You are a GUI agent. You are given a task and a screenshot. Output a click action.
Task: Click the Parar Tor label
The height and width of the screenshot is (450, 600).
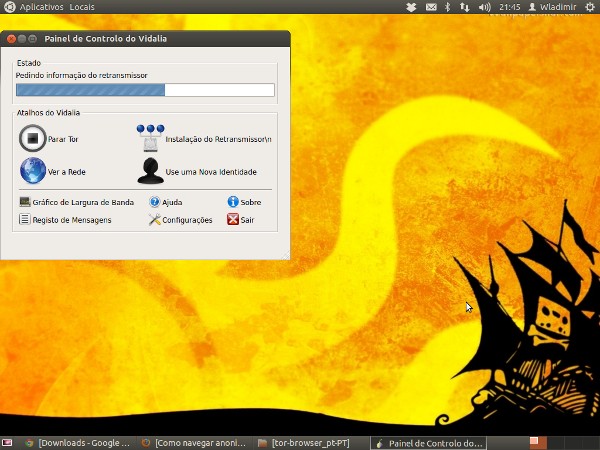63,139
